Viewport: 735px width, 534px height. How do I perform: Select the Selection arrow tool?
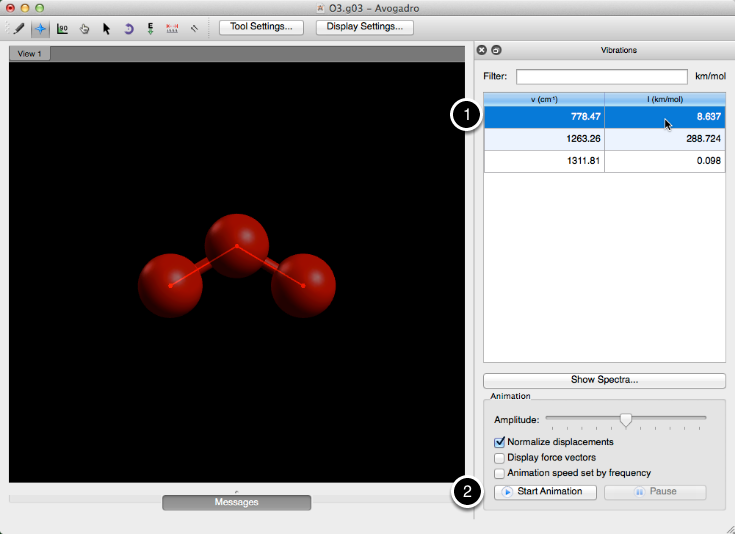106,28
